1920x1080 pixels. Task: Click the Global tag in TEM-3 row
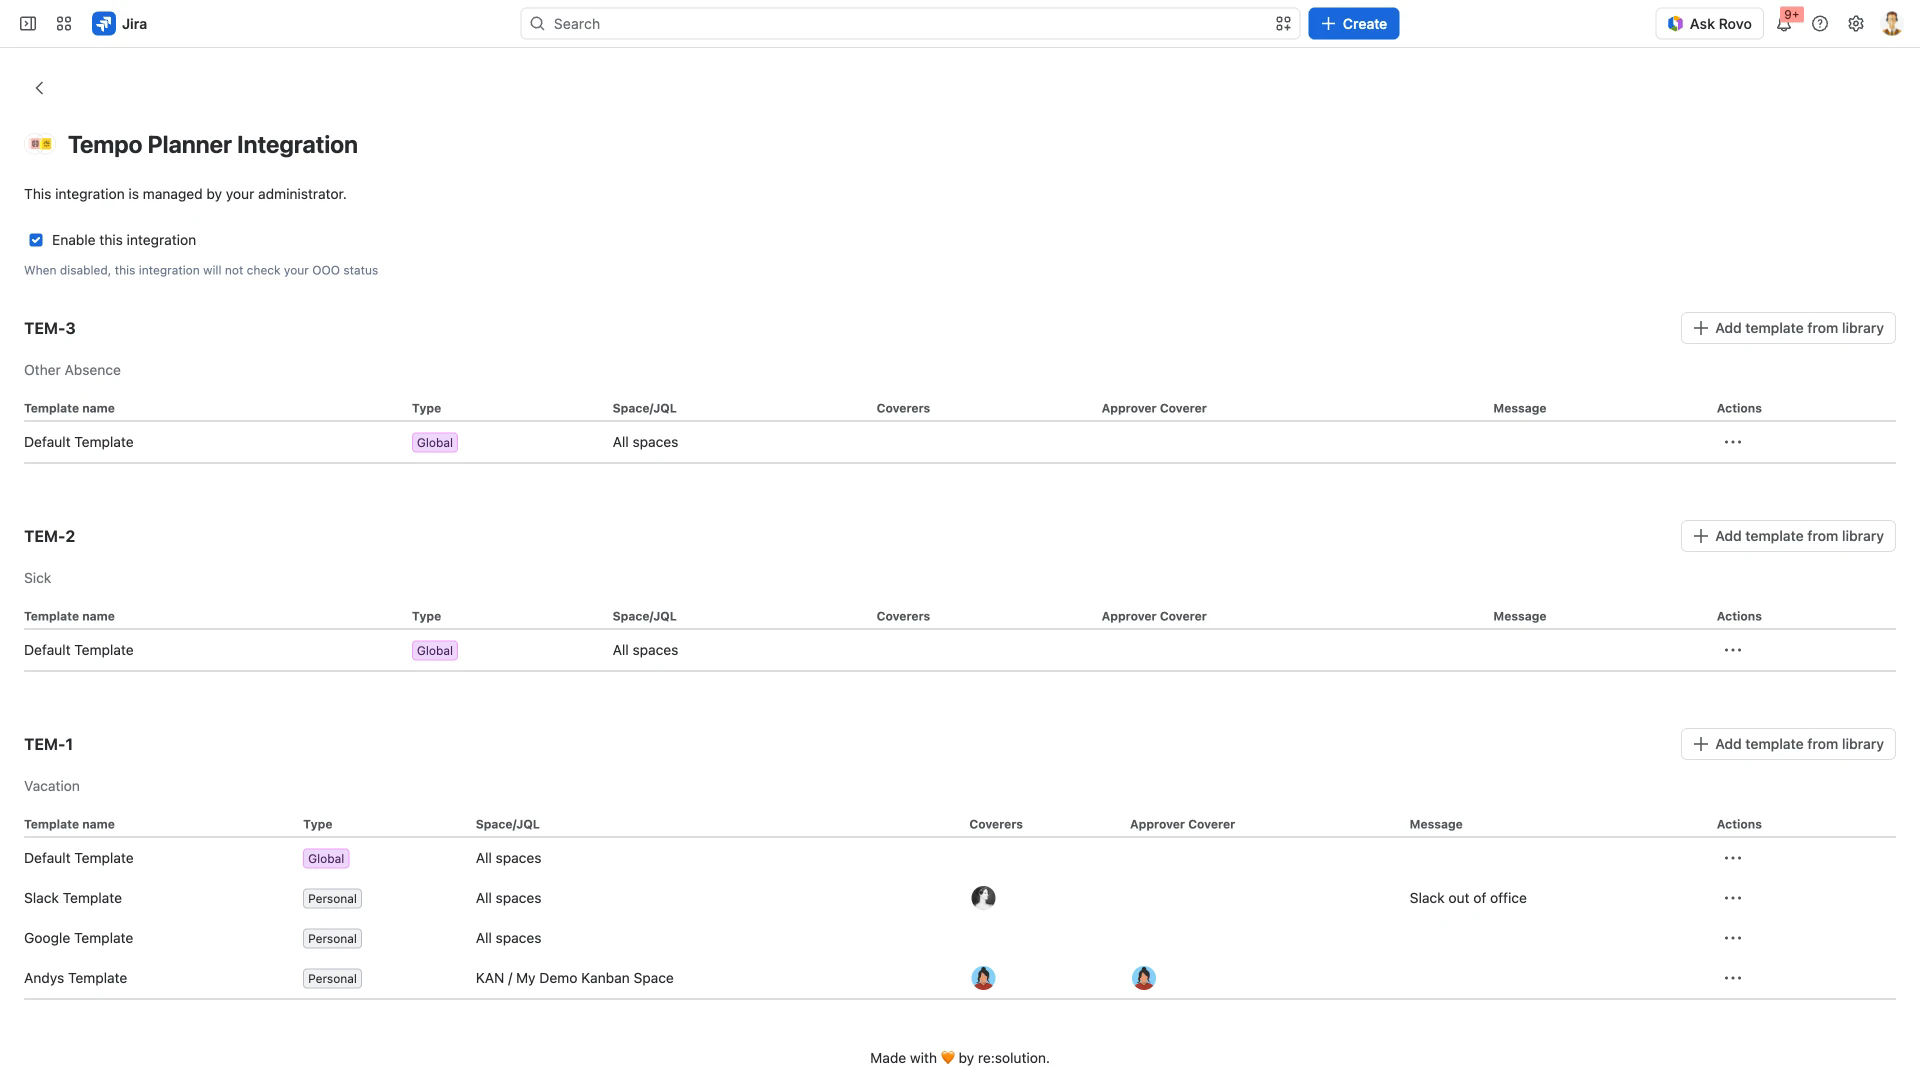[435, 443]
